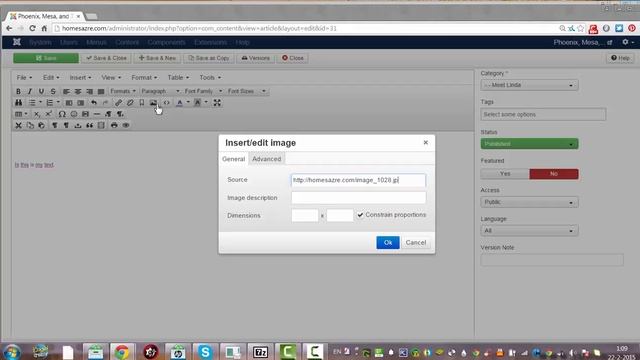Click the Copy icon in editor toolbar
Screen dimensions: 640x360
pos(30,126)
